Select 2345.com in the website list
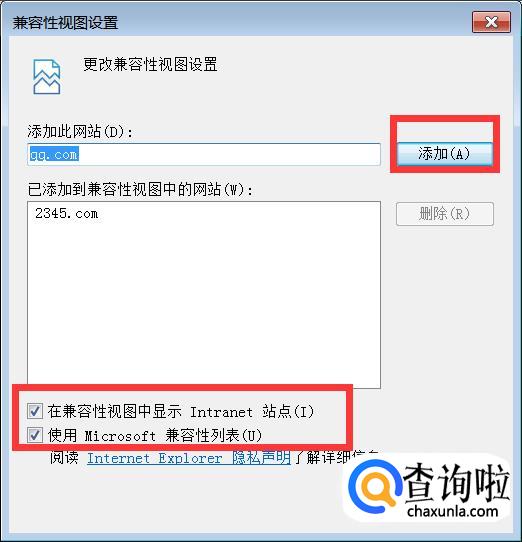Image resolution: width=522 pixels, height=542 pixels. (66, 214)
